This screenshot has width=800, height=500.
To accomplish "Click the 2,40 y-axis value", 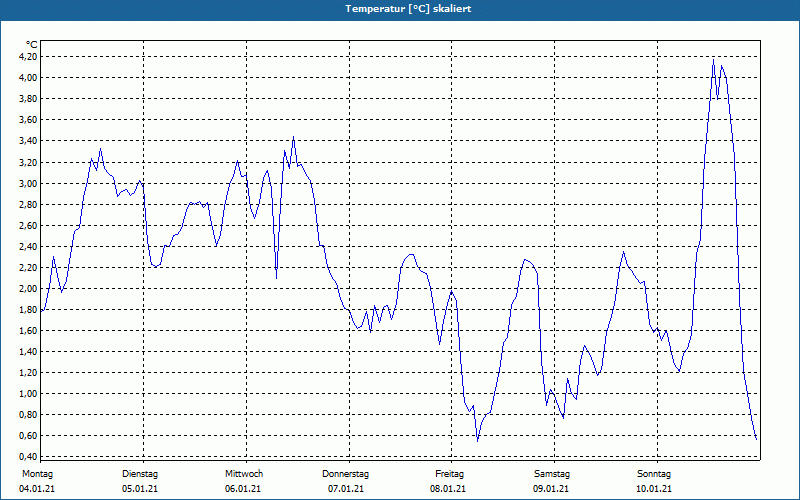I will click(x=28, y=246).
